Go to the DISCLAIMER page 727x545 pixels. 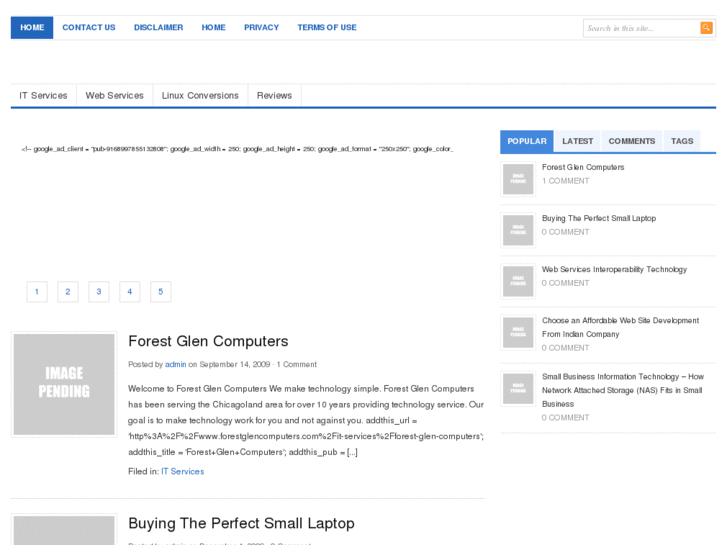pyautogui.click(x=159, y=28)
